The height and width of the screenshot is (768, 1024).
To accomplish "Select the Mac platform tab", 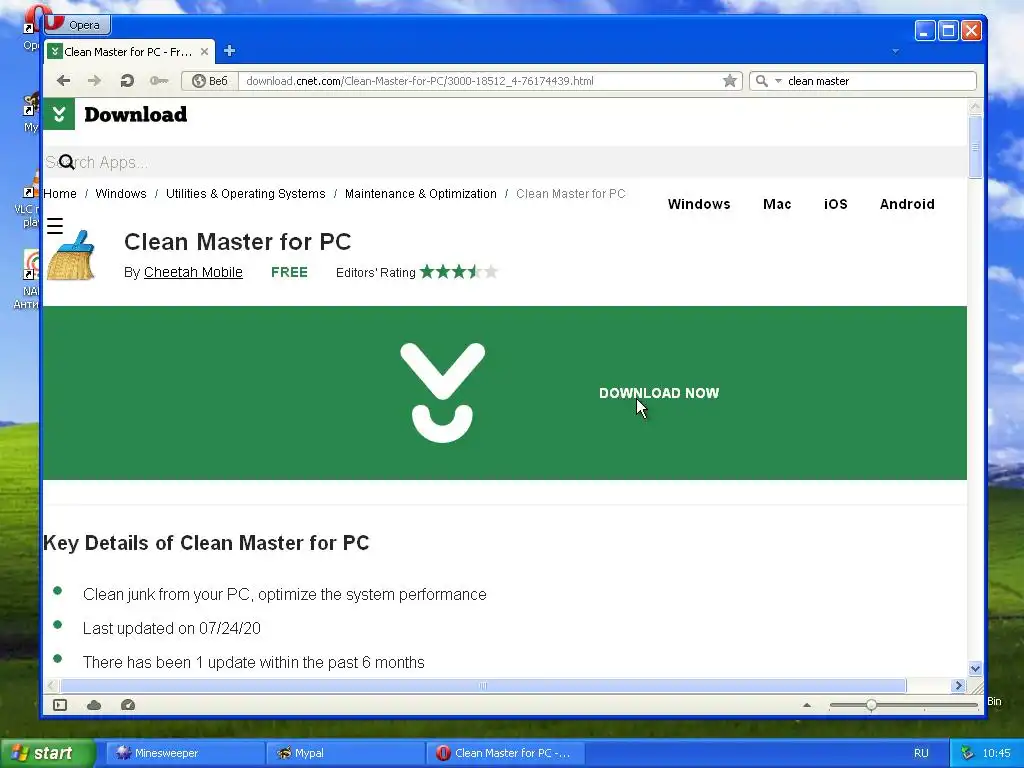I will (777, 204).
